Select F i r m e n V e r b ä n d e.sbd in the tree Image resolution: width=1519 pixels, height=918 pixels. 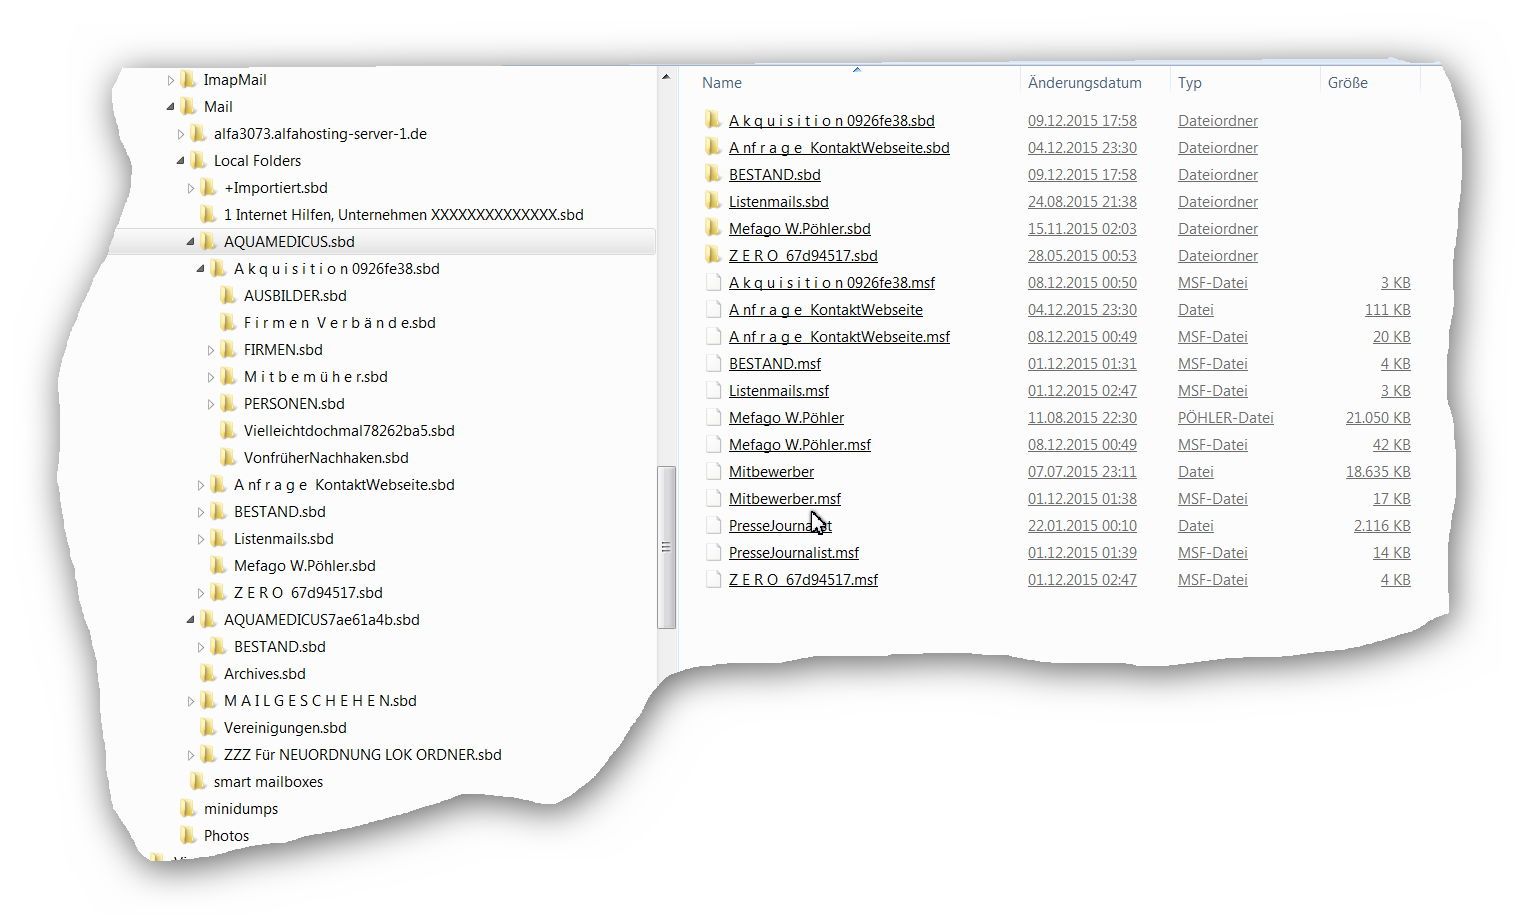[340, 322]
